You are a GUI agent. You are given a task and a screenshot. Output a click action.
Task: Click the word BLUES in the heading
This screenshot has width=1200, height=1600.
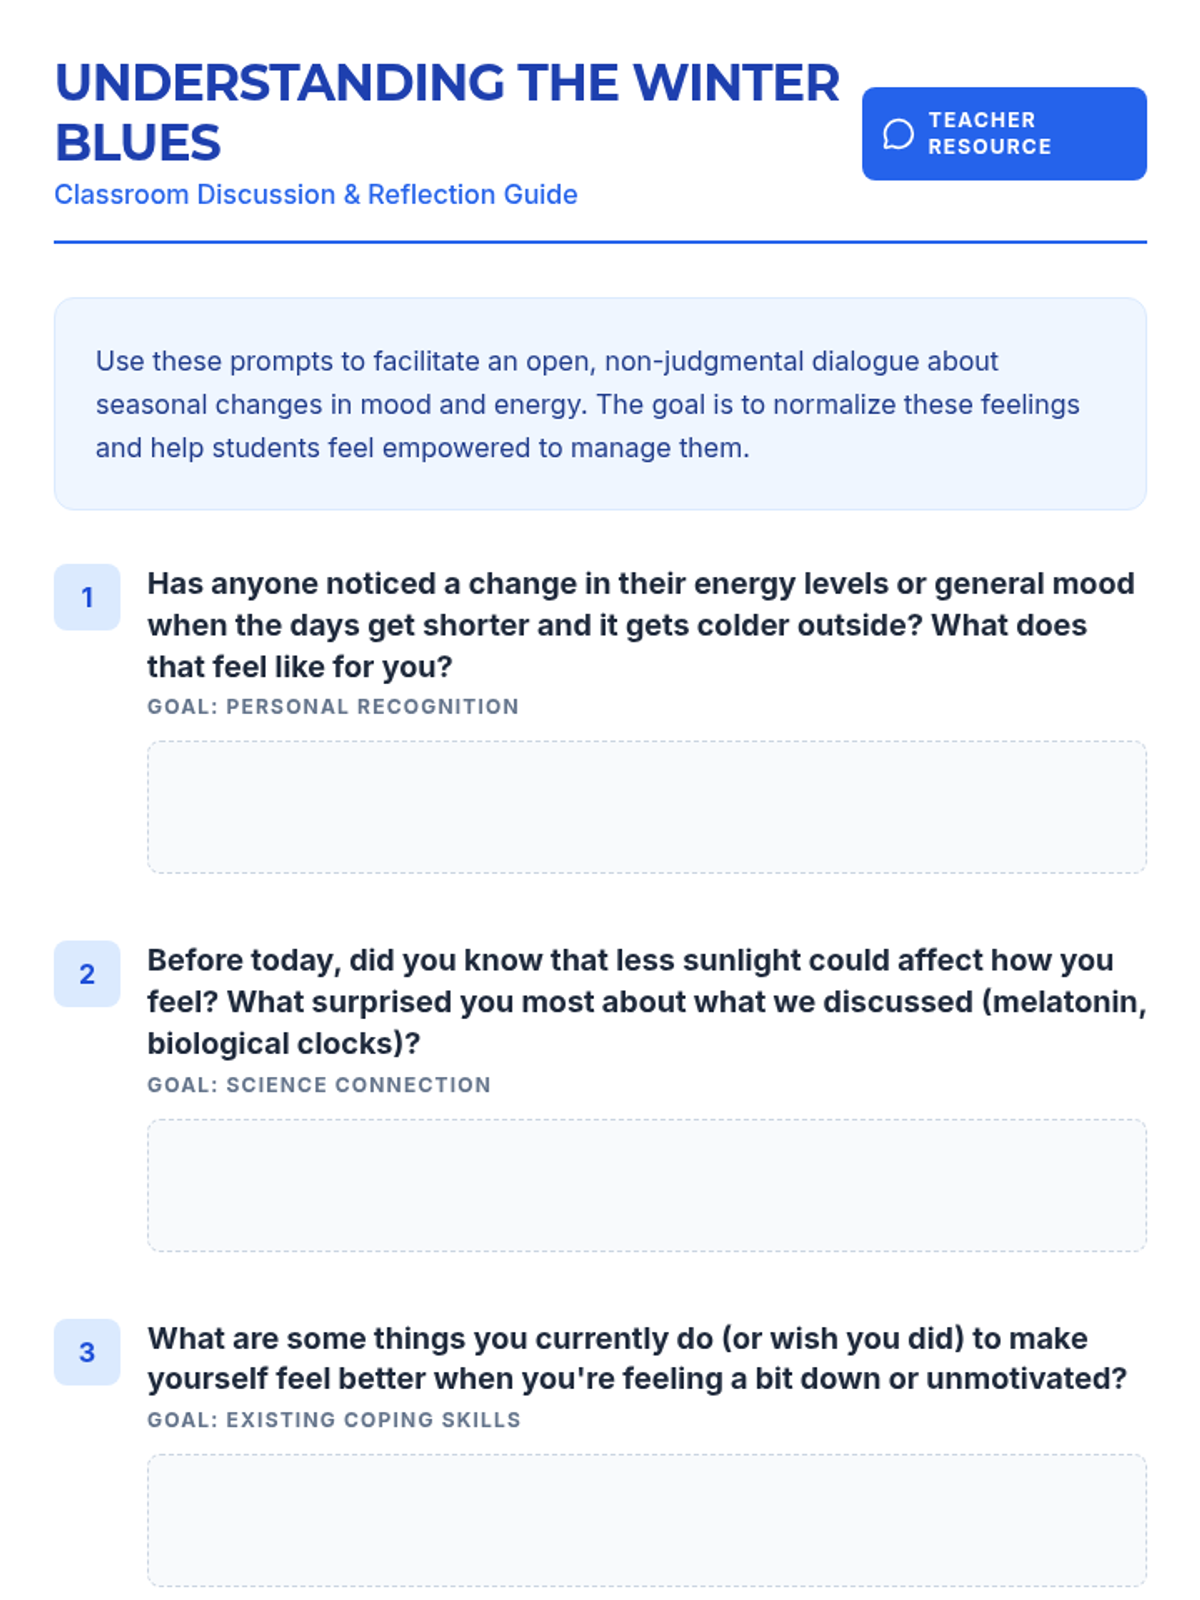click(x=138, y=143)
